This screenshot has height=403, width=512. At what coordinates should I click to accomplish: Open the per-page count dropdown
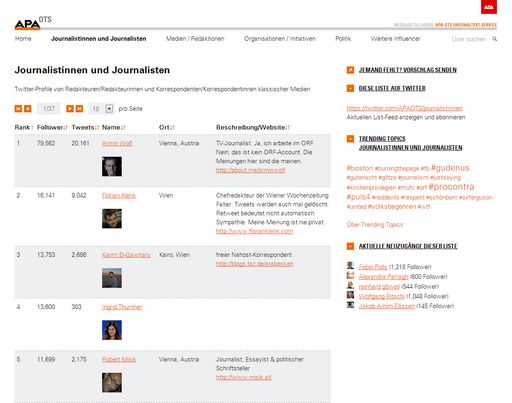tap(101, 109)
